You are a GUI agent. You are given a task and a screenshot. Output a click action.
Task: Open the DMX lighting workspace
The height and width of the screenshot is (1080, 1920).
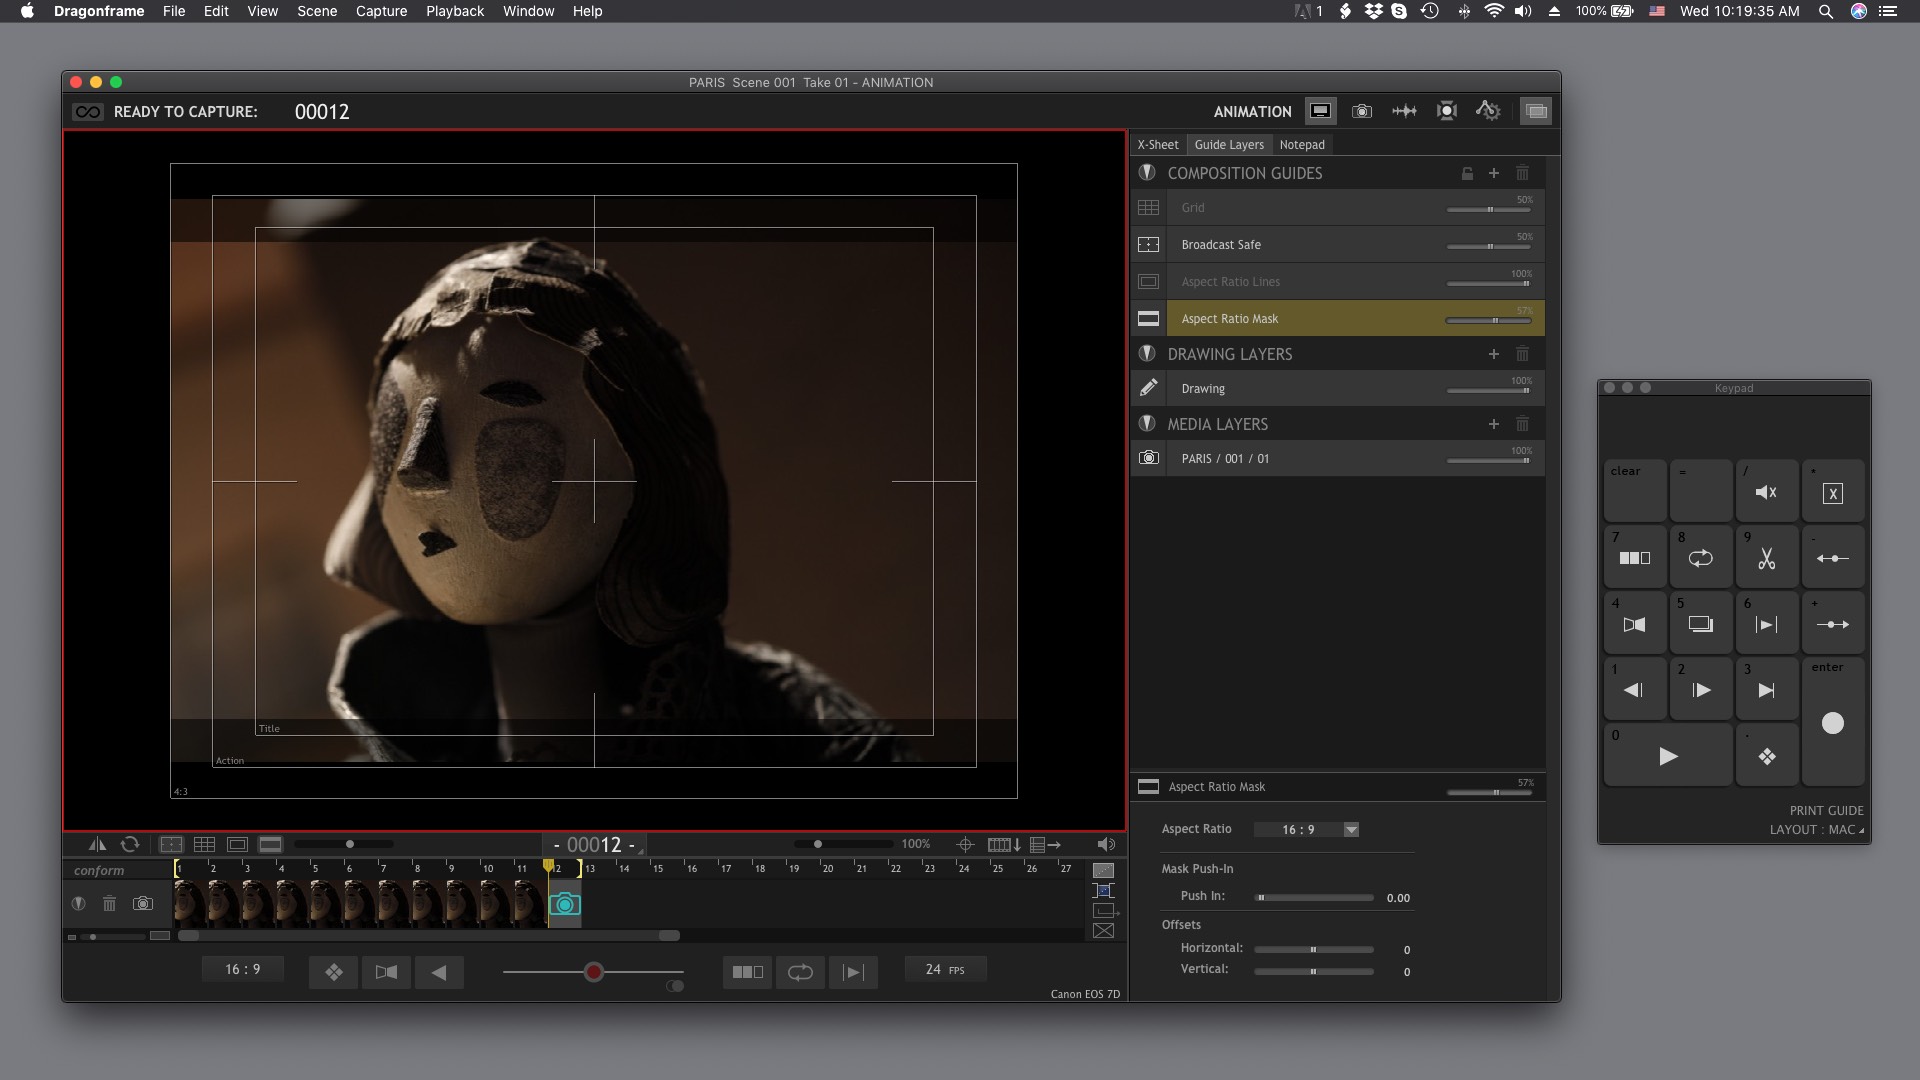pos(1446,111)
